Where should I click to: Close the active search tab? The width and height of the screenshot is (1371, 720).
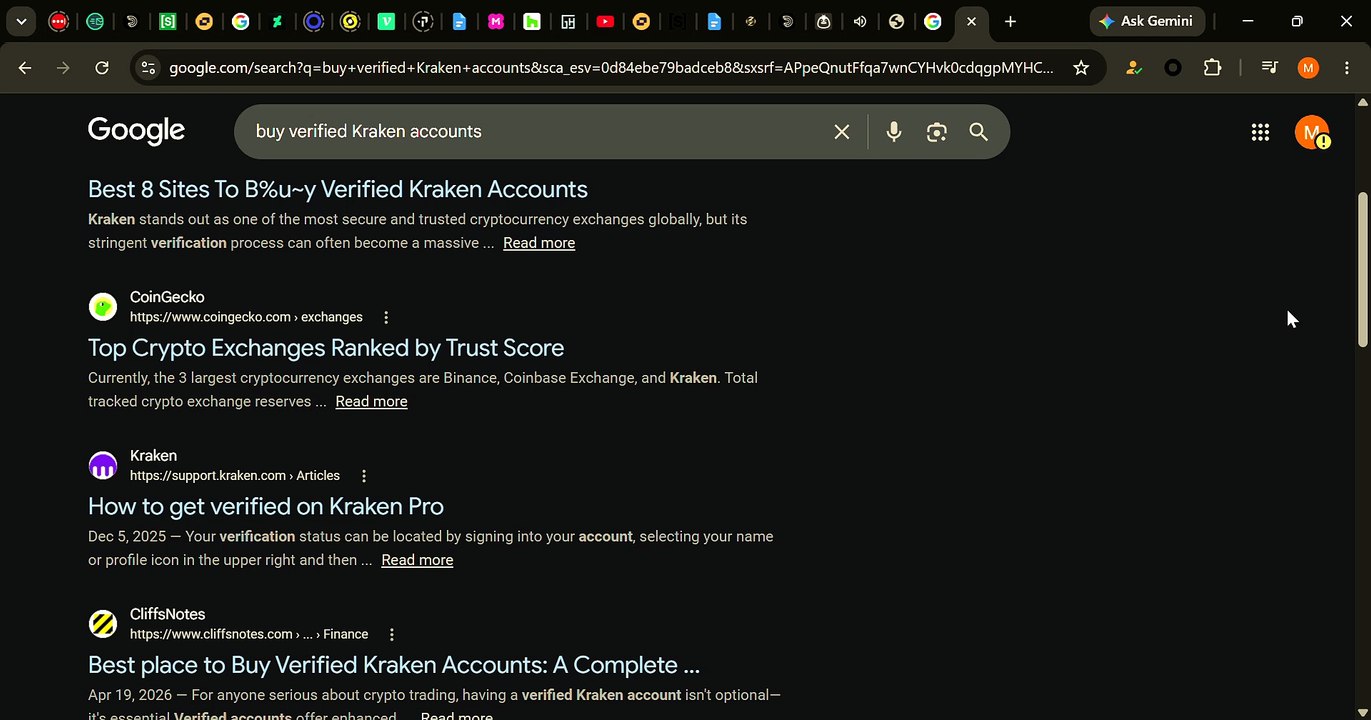(x=970, y=21)
